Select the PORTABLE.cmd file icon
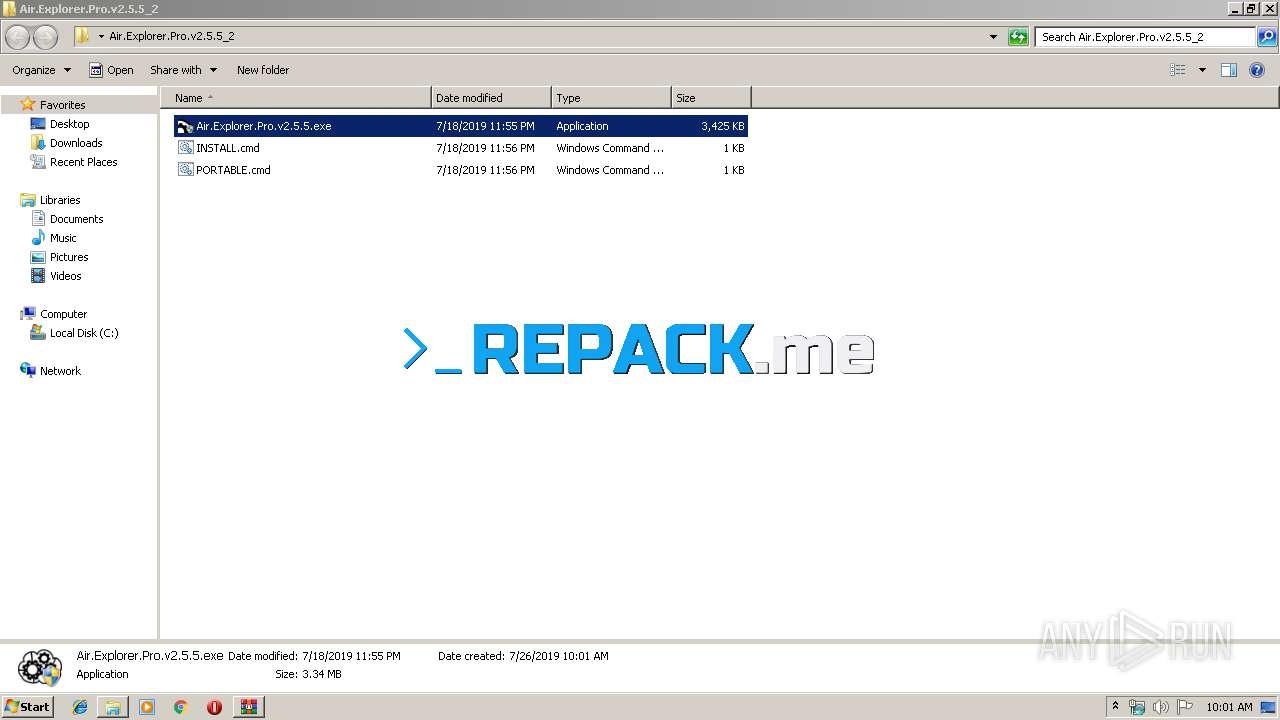The height and width of the screenshot is (720, 1280). [185, 170]
